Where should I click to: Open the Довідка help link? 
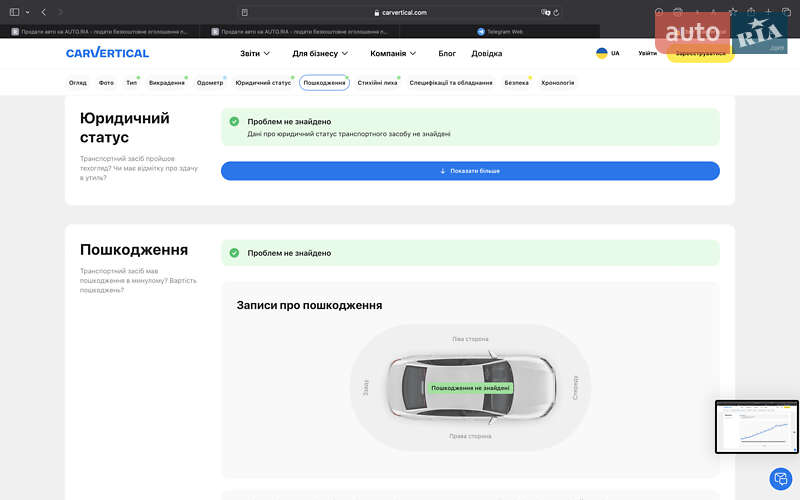tap(487, 53)
